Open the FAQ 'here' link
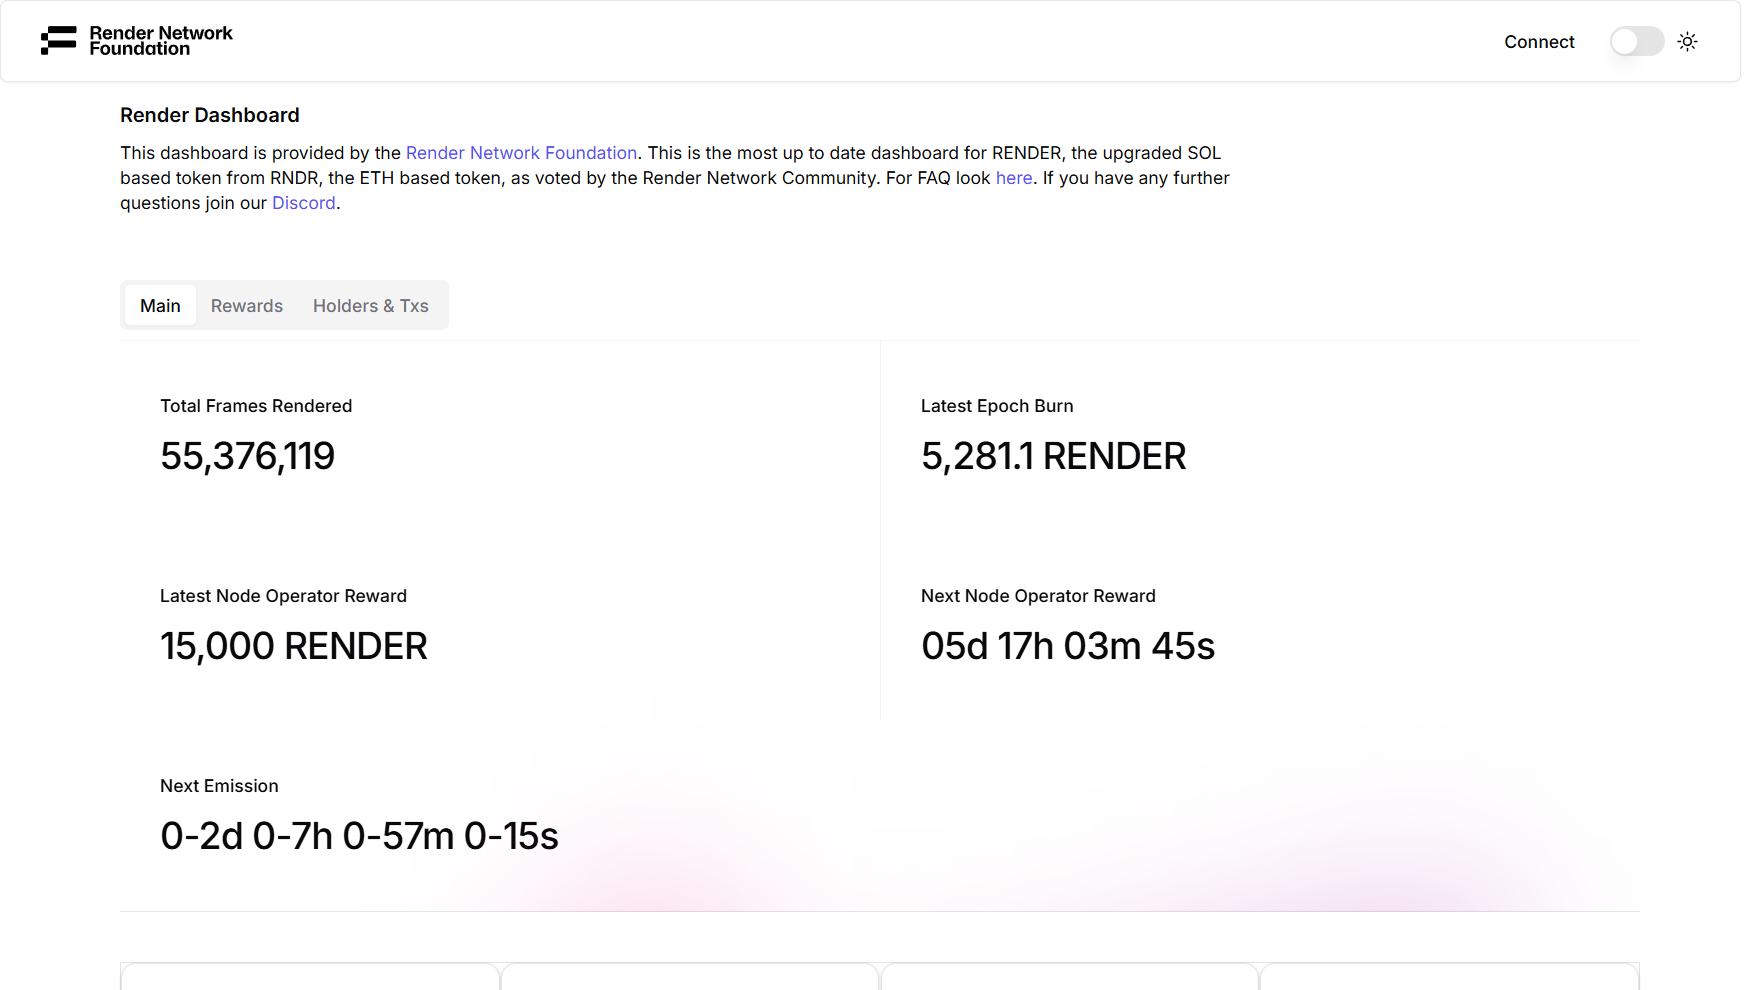 [1014, 178]
